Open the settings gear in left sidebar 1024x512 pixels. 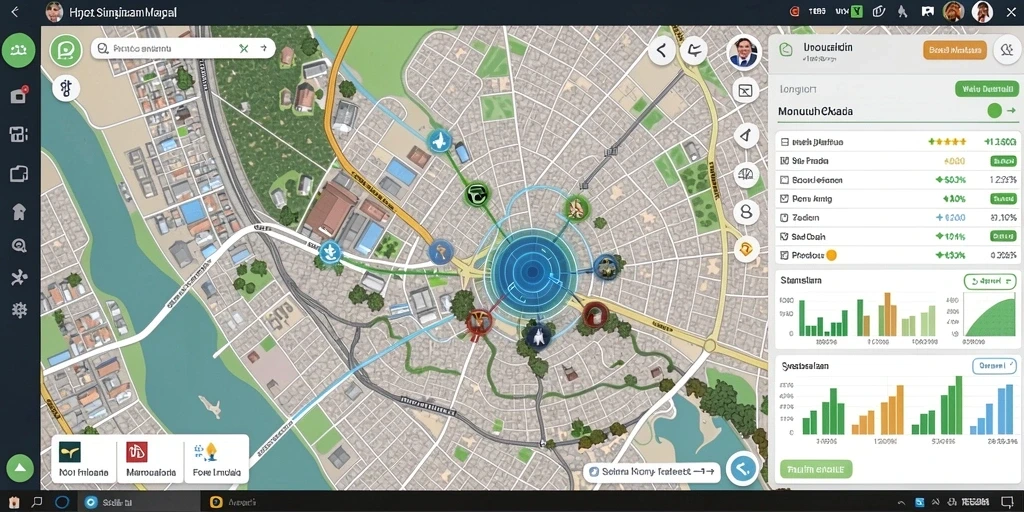19,310
